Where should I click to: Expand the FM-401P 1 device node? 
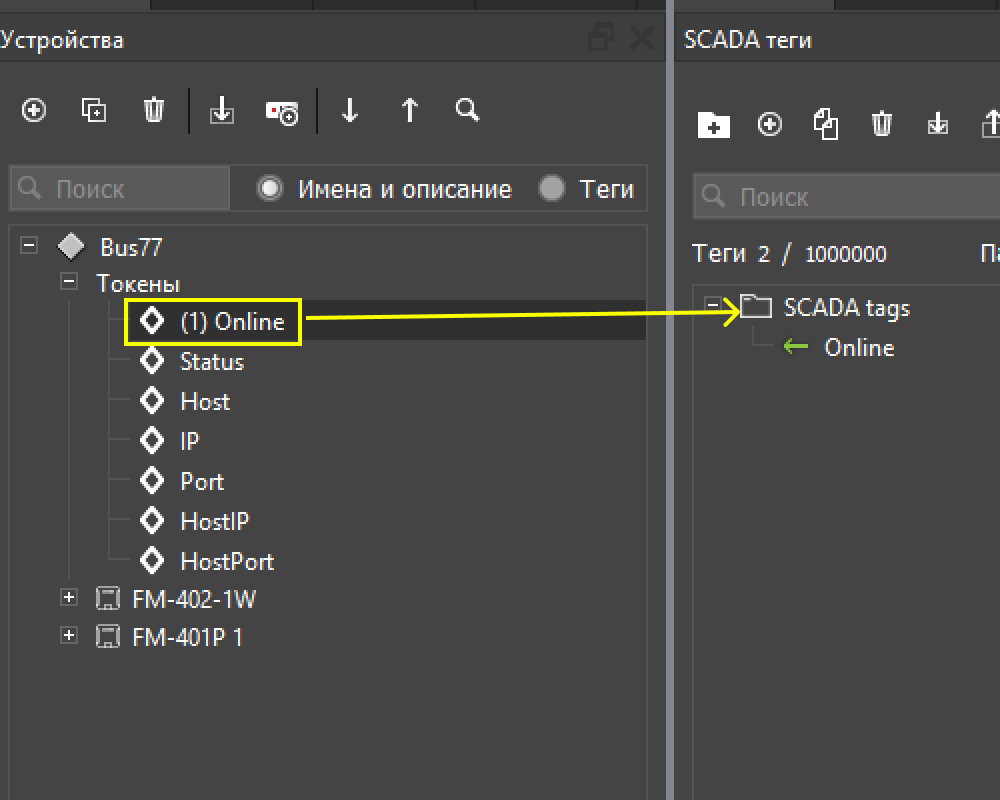[69, 636]
